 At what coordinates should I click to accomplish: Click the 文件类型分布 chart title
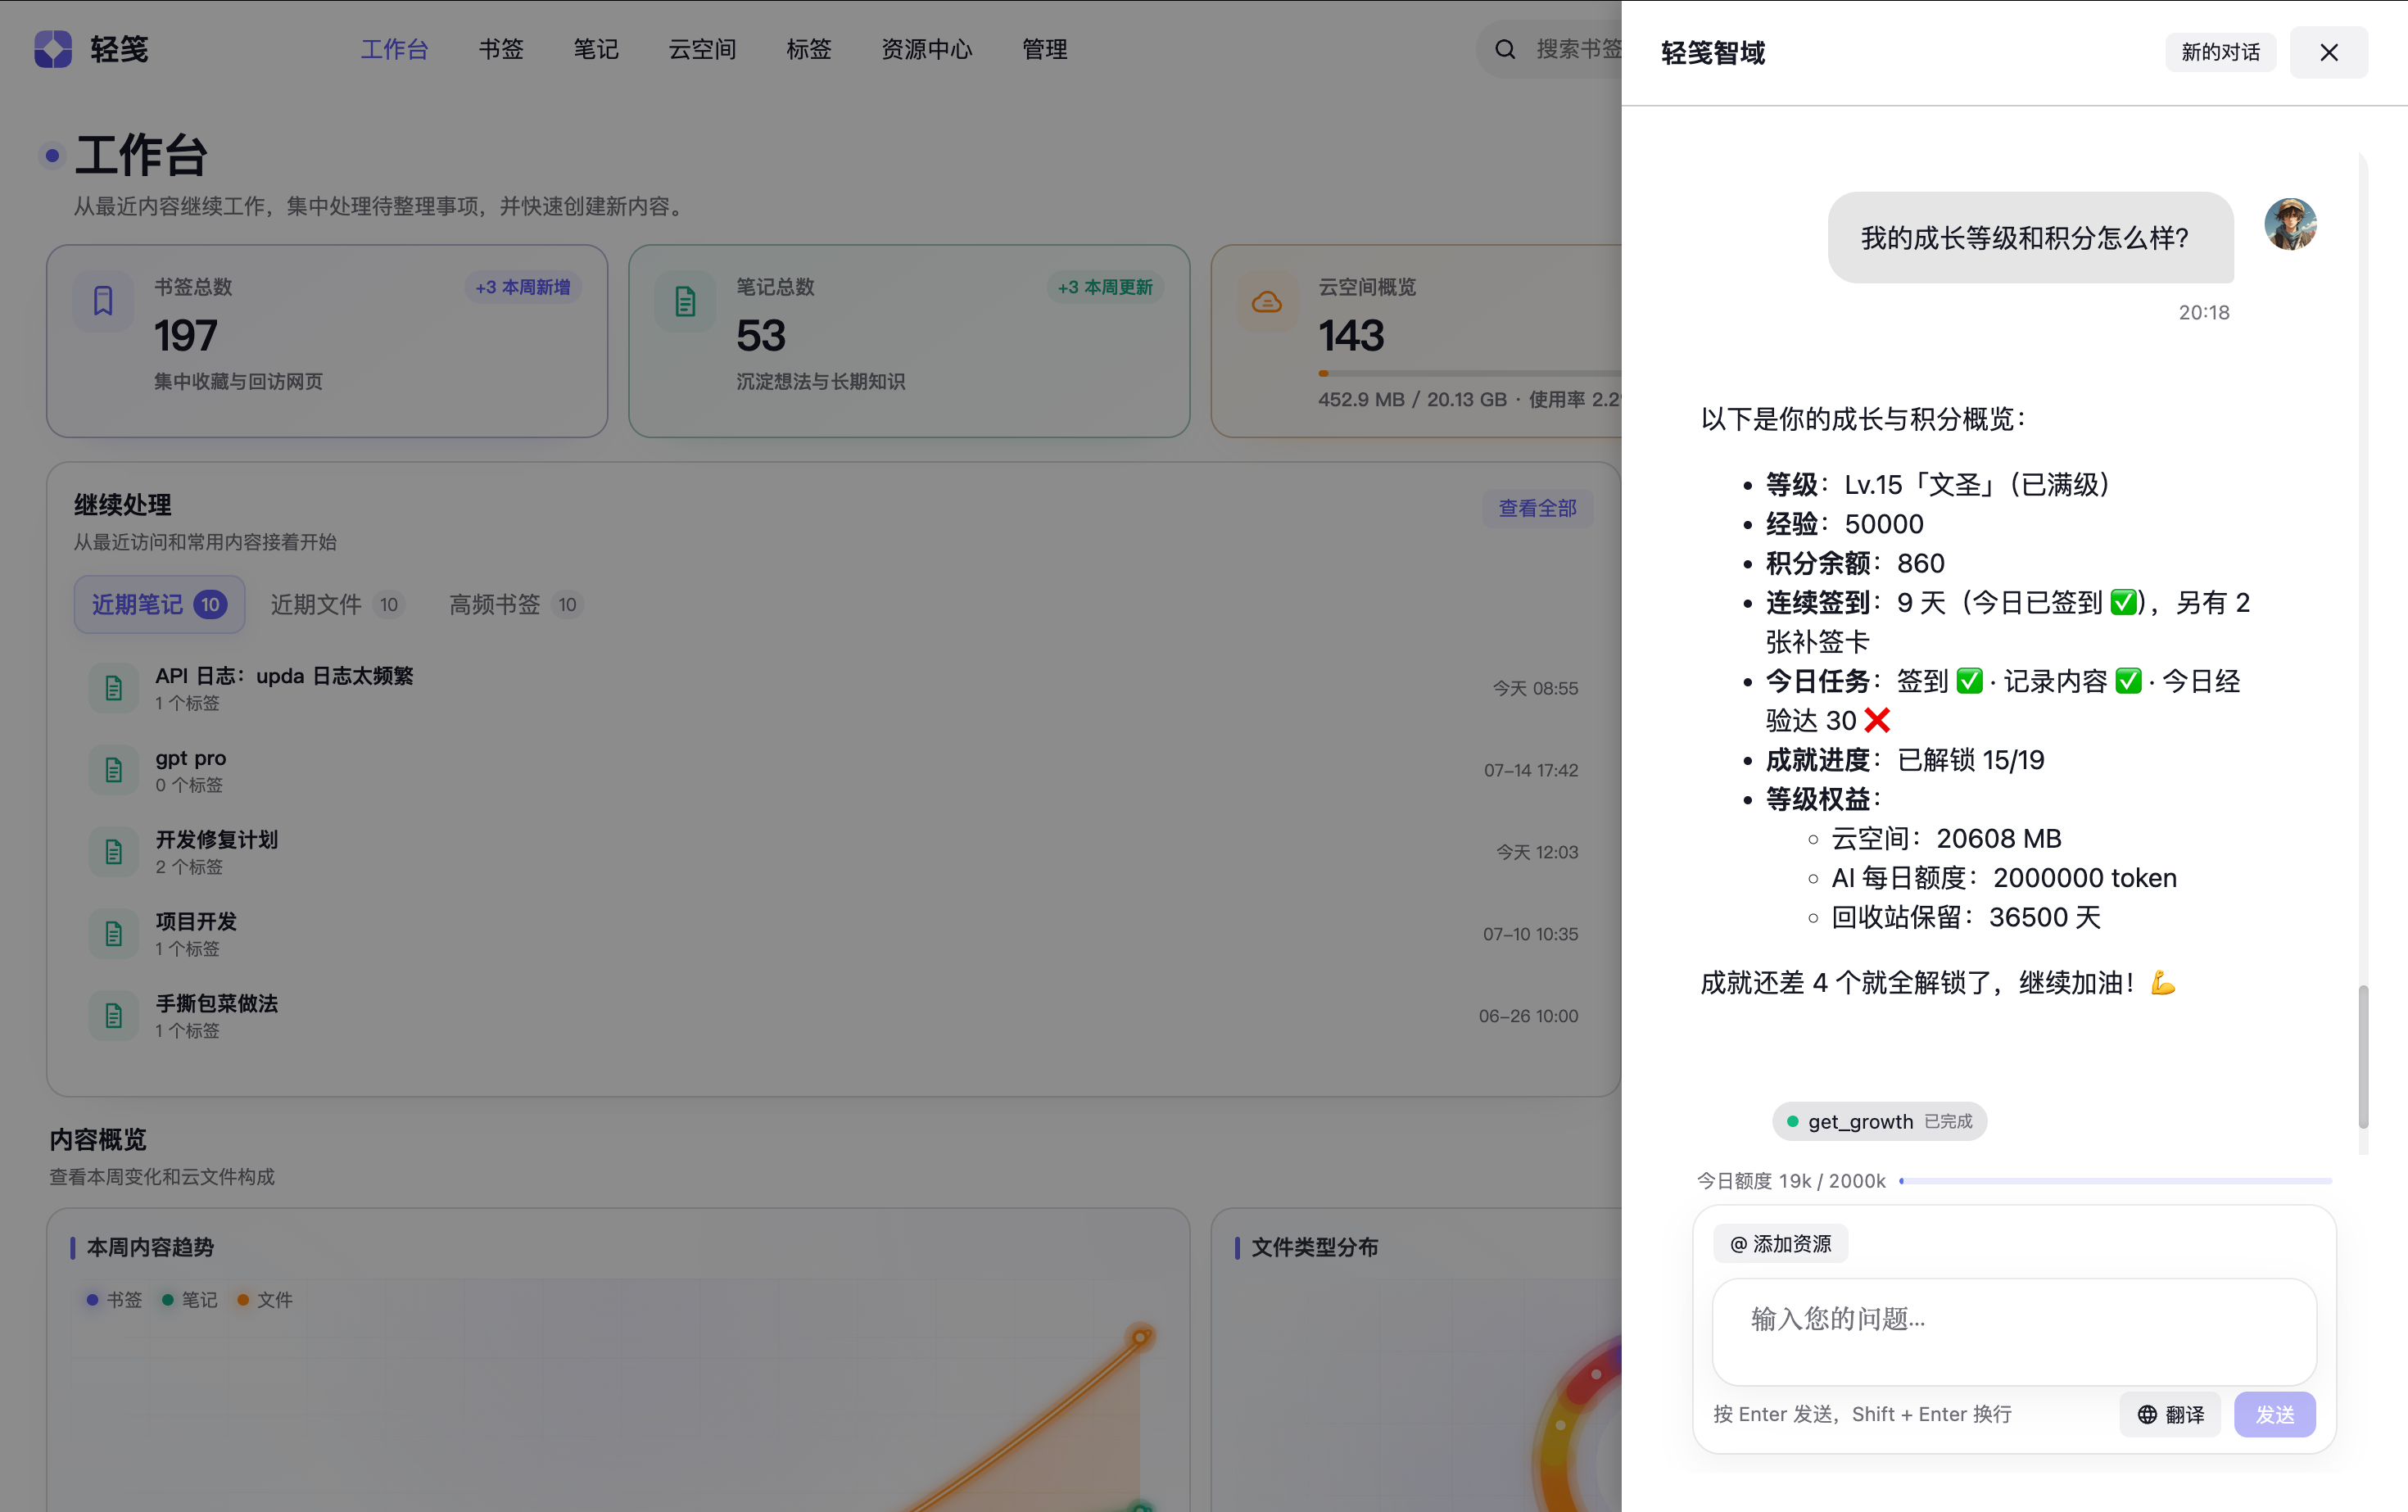(x=1314, y=1247)
